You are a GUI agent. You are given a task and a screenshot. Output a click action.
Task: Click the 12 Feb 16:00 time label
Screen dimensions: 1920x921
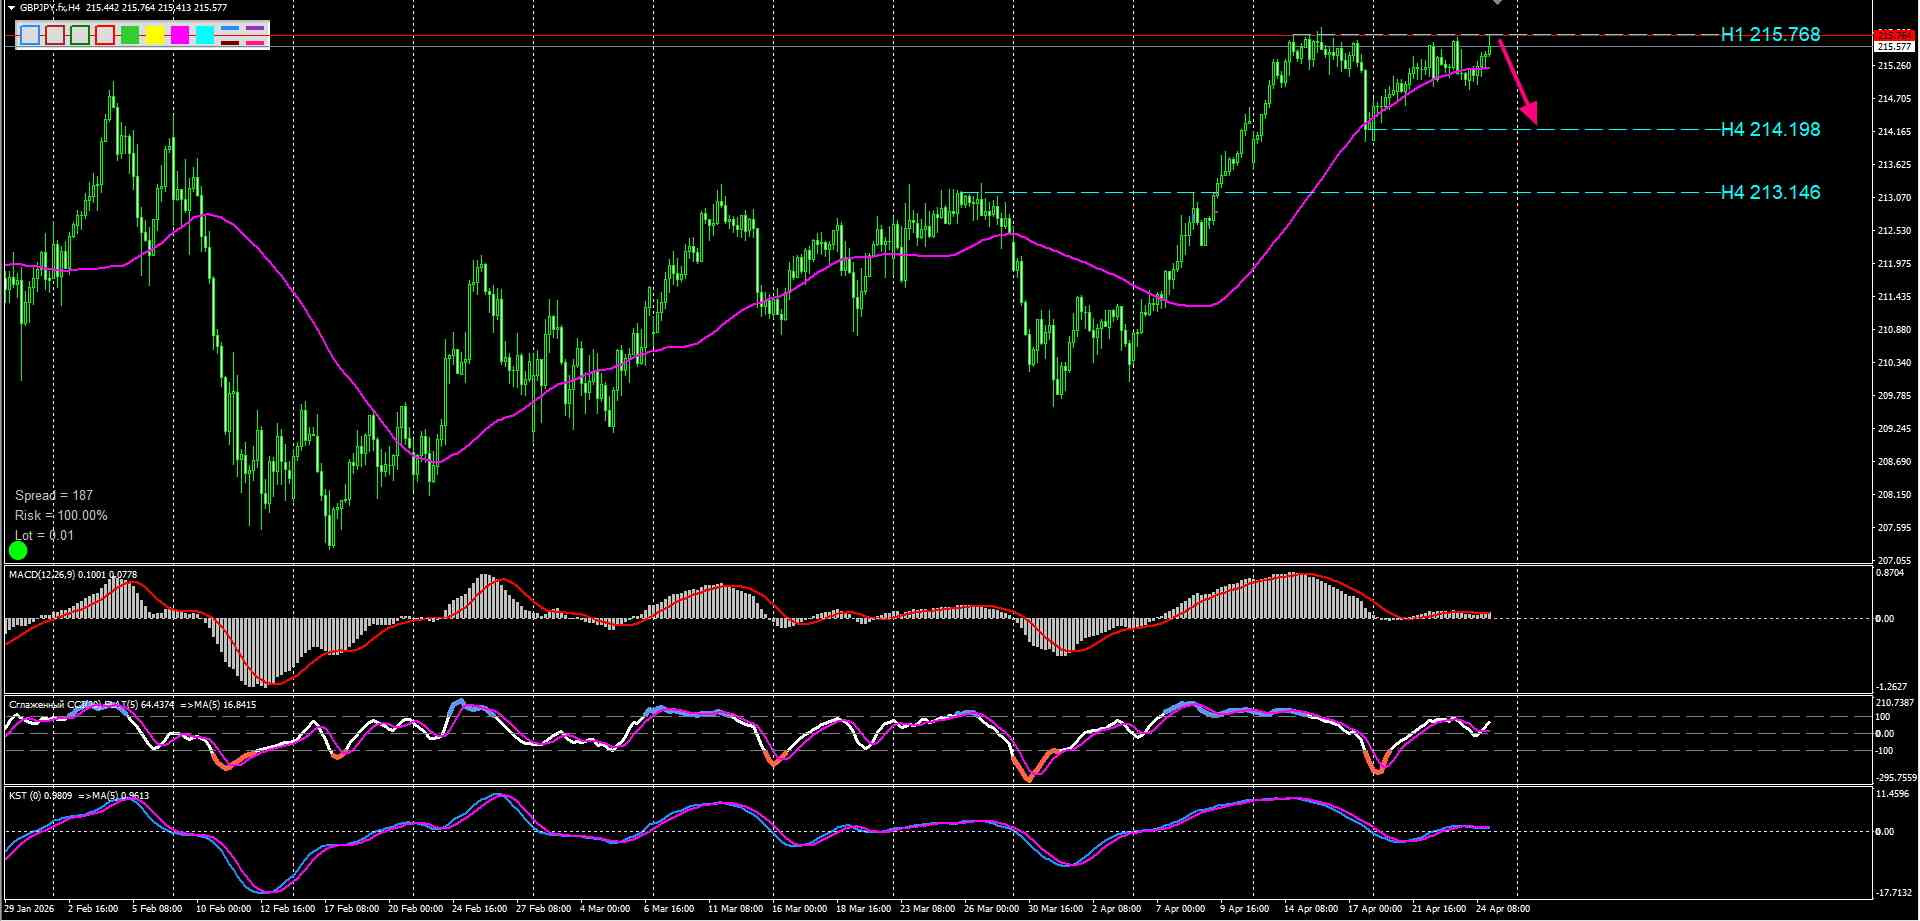[287, 909]
